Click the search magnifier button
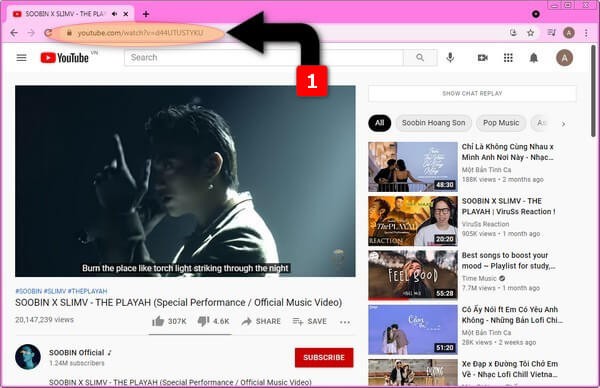The height and width of the screenshot is (388, 600). coord(420,57)
